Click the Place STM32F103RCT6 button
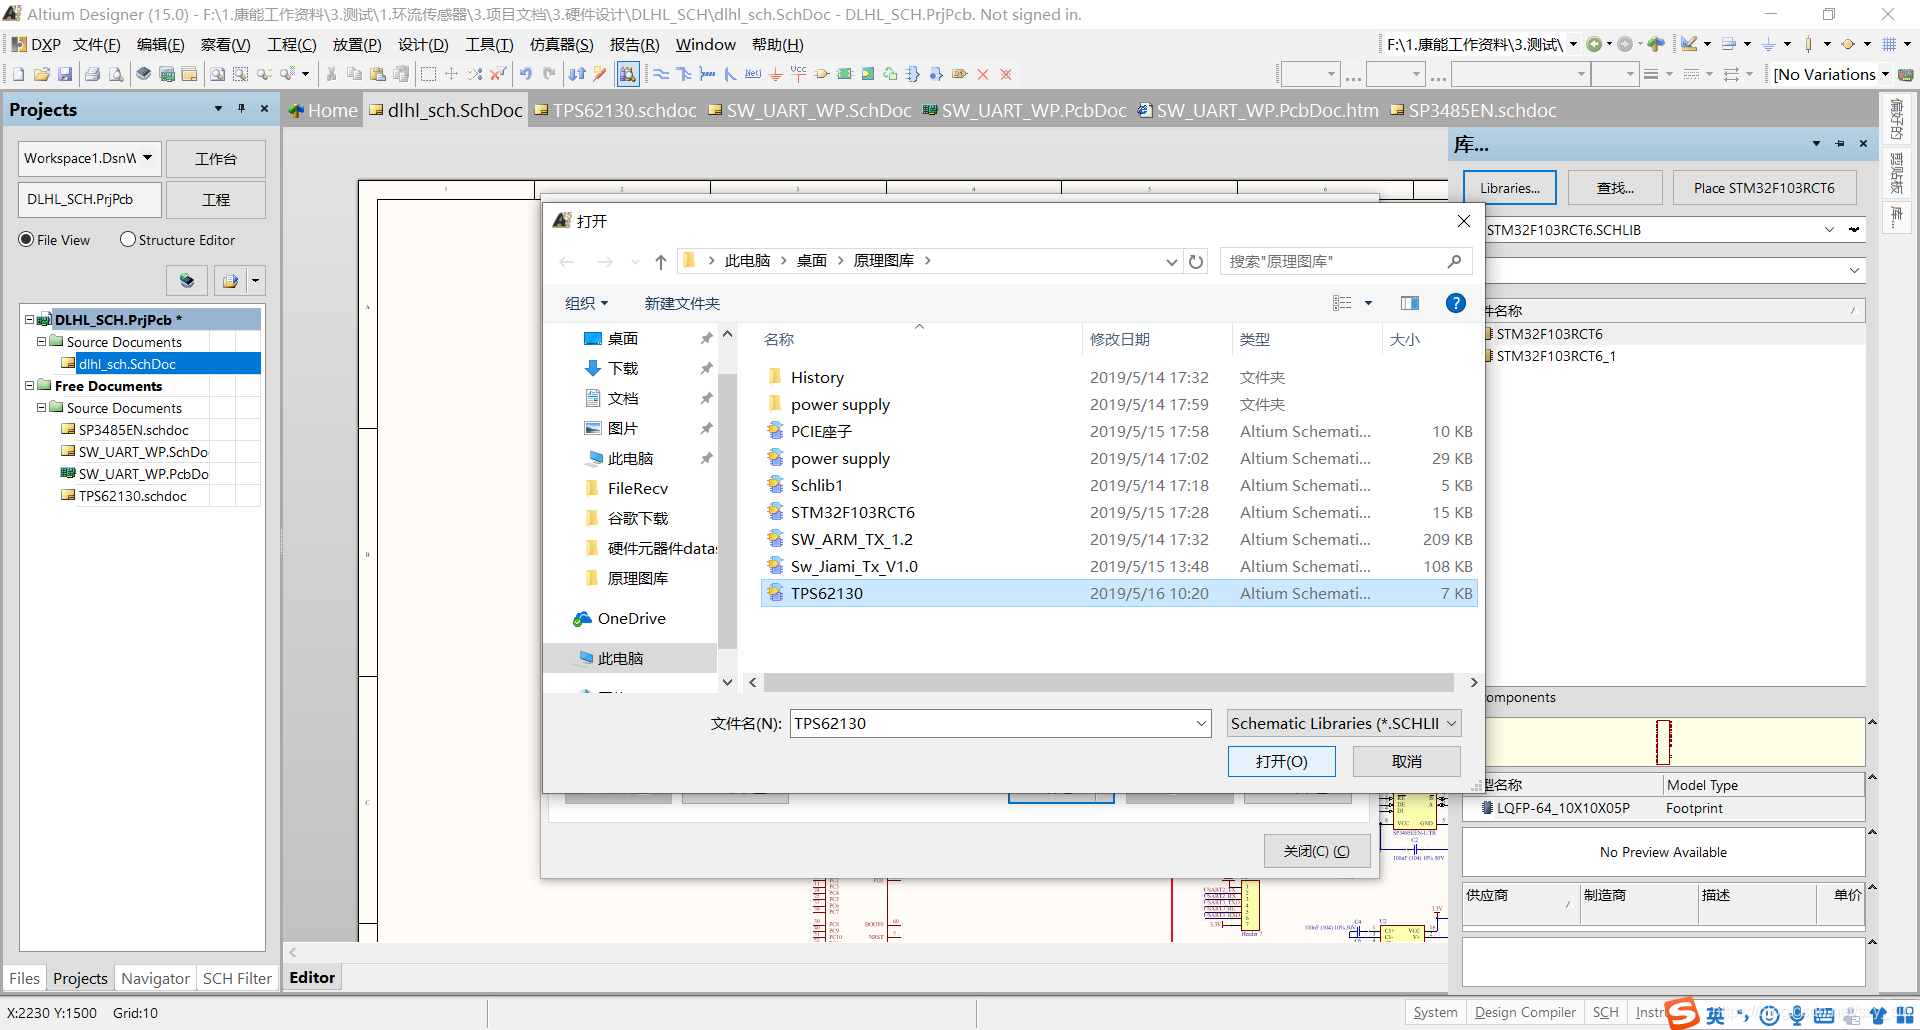The height and width of the screenshot is (1030, 1920). pyautogui.click(x=1764, y=188)
